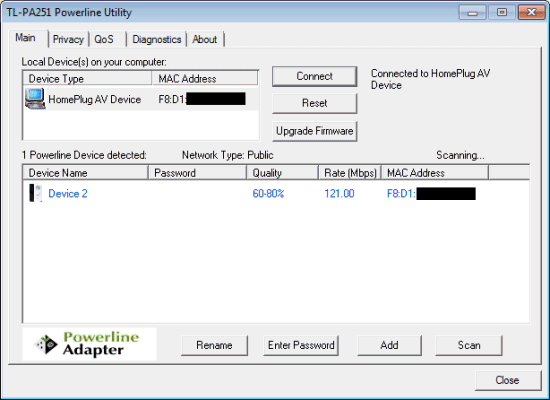Click the Add button
Screen dimensions: 550x400
click(389, 345)
